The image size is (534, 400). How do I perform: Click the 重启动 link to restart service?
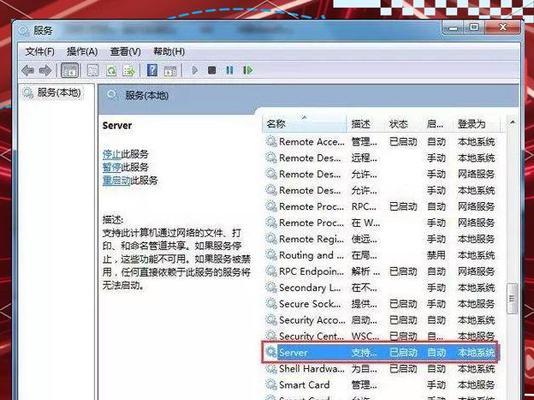[116, 180]
